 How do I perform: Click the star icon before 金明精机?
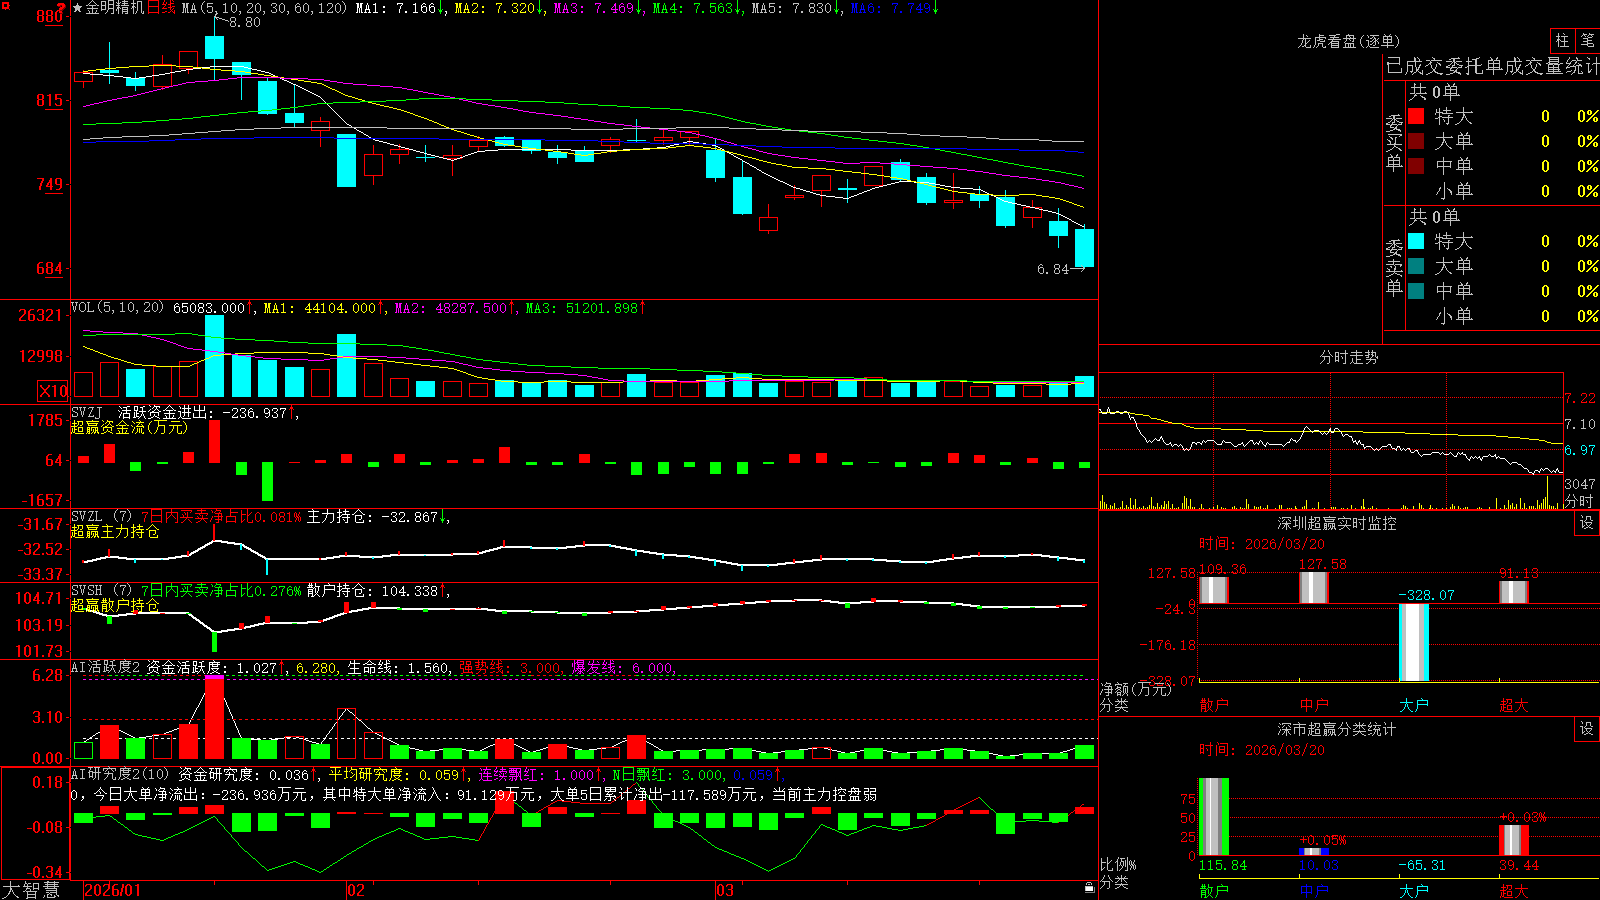pyautogui.click(x=78, y=8)
